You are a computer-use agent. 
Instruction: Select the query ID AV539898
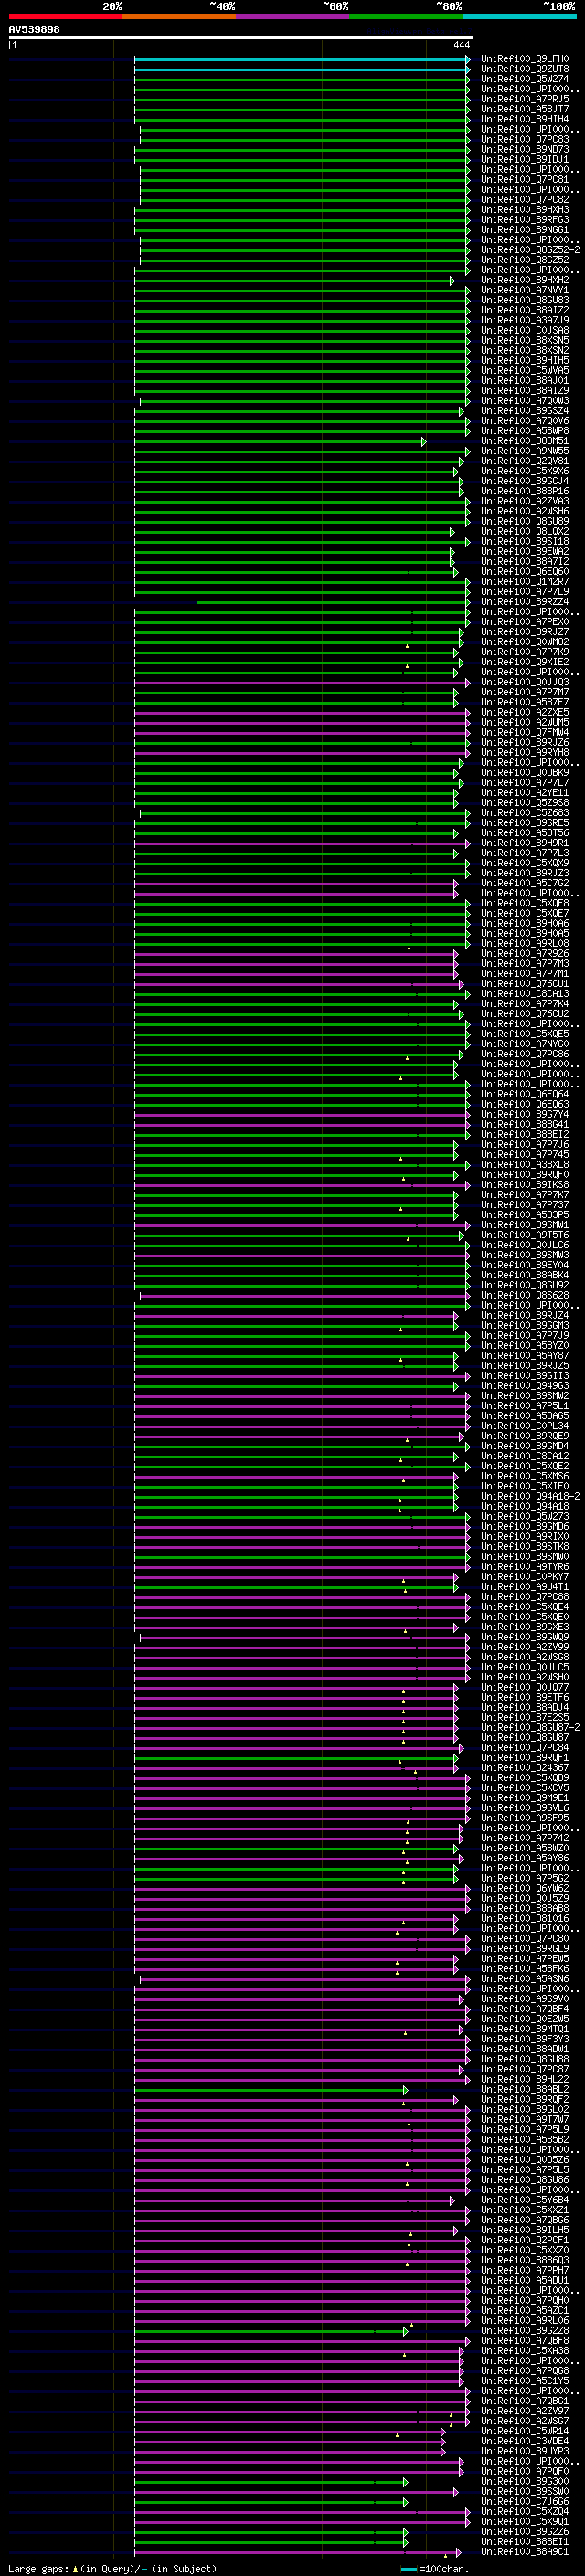pos(34,30)
